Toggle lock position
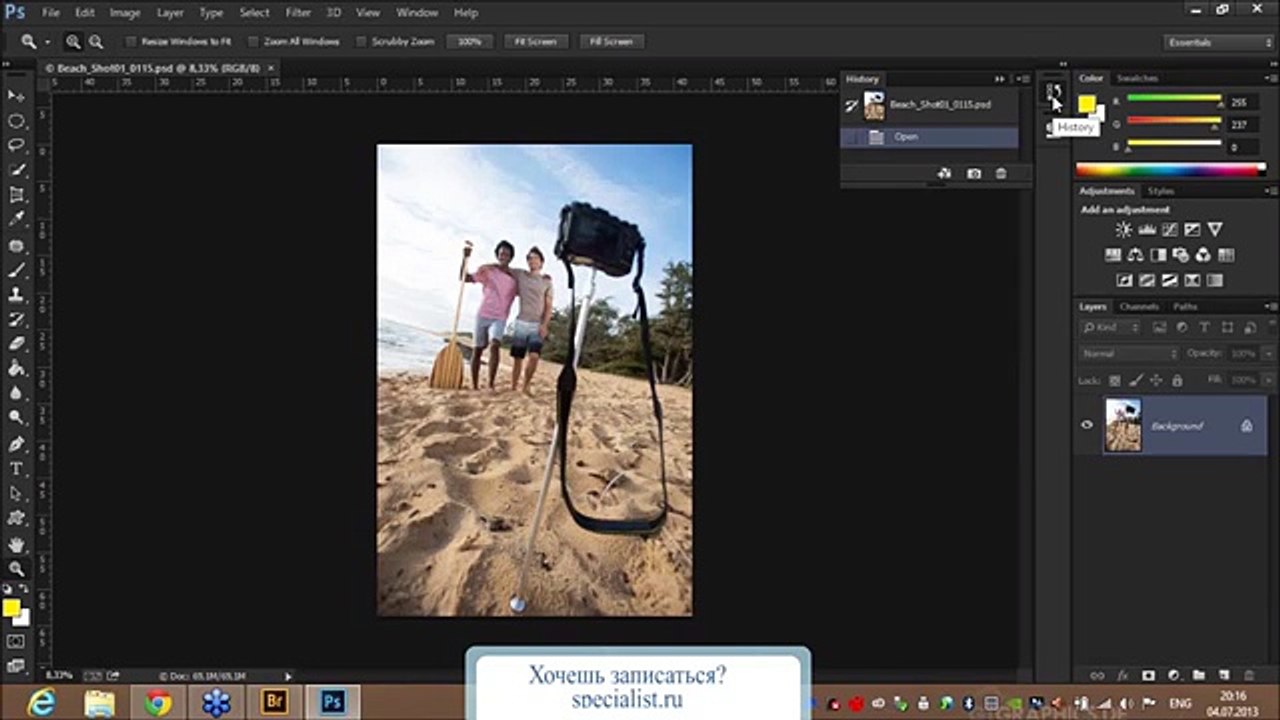The height and width of the screenshot is (720, 1280). click(x=1157, y=381)
